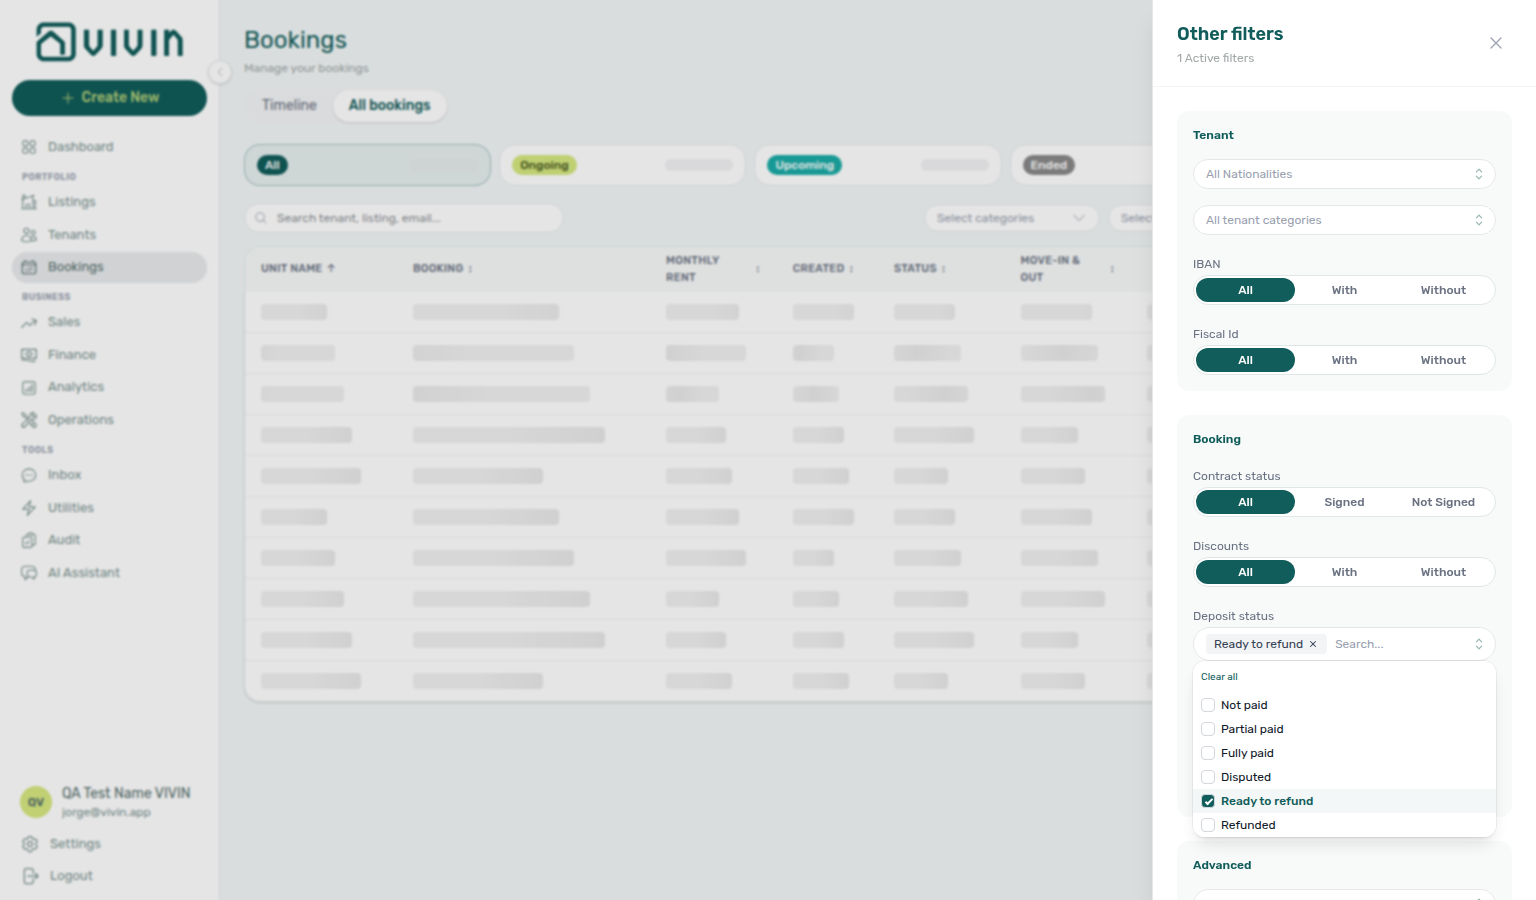Switch to the Timeline tab
The height and width of the screenshot is (900, 1536).
[x=289, y=105]
